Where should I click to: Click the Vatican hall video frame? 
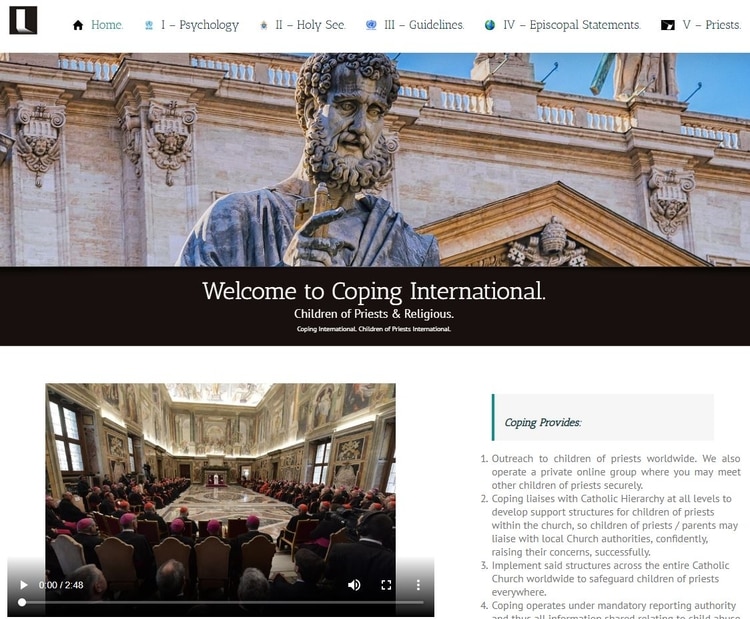221,499
